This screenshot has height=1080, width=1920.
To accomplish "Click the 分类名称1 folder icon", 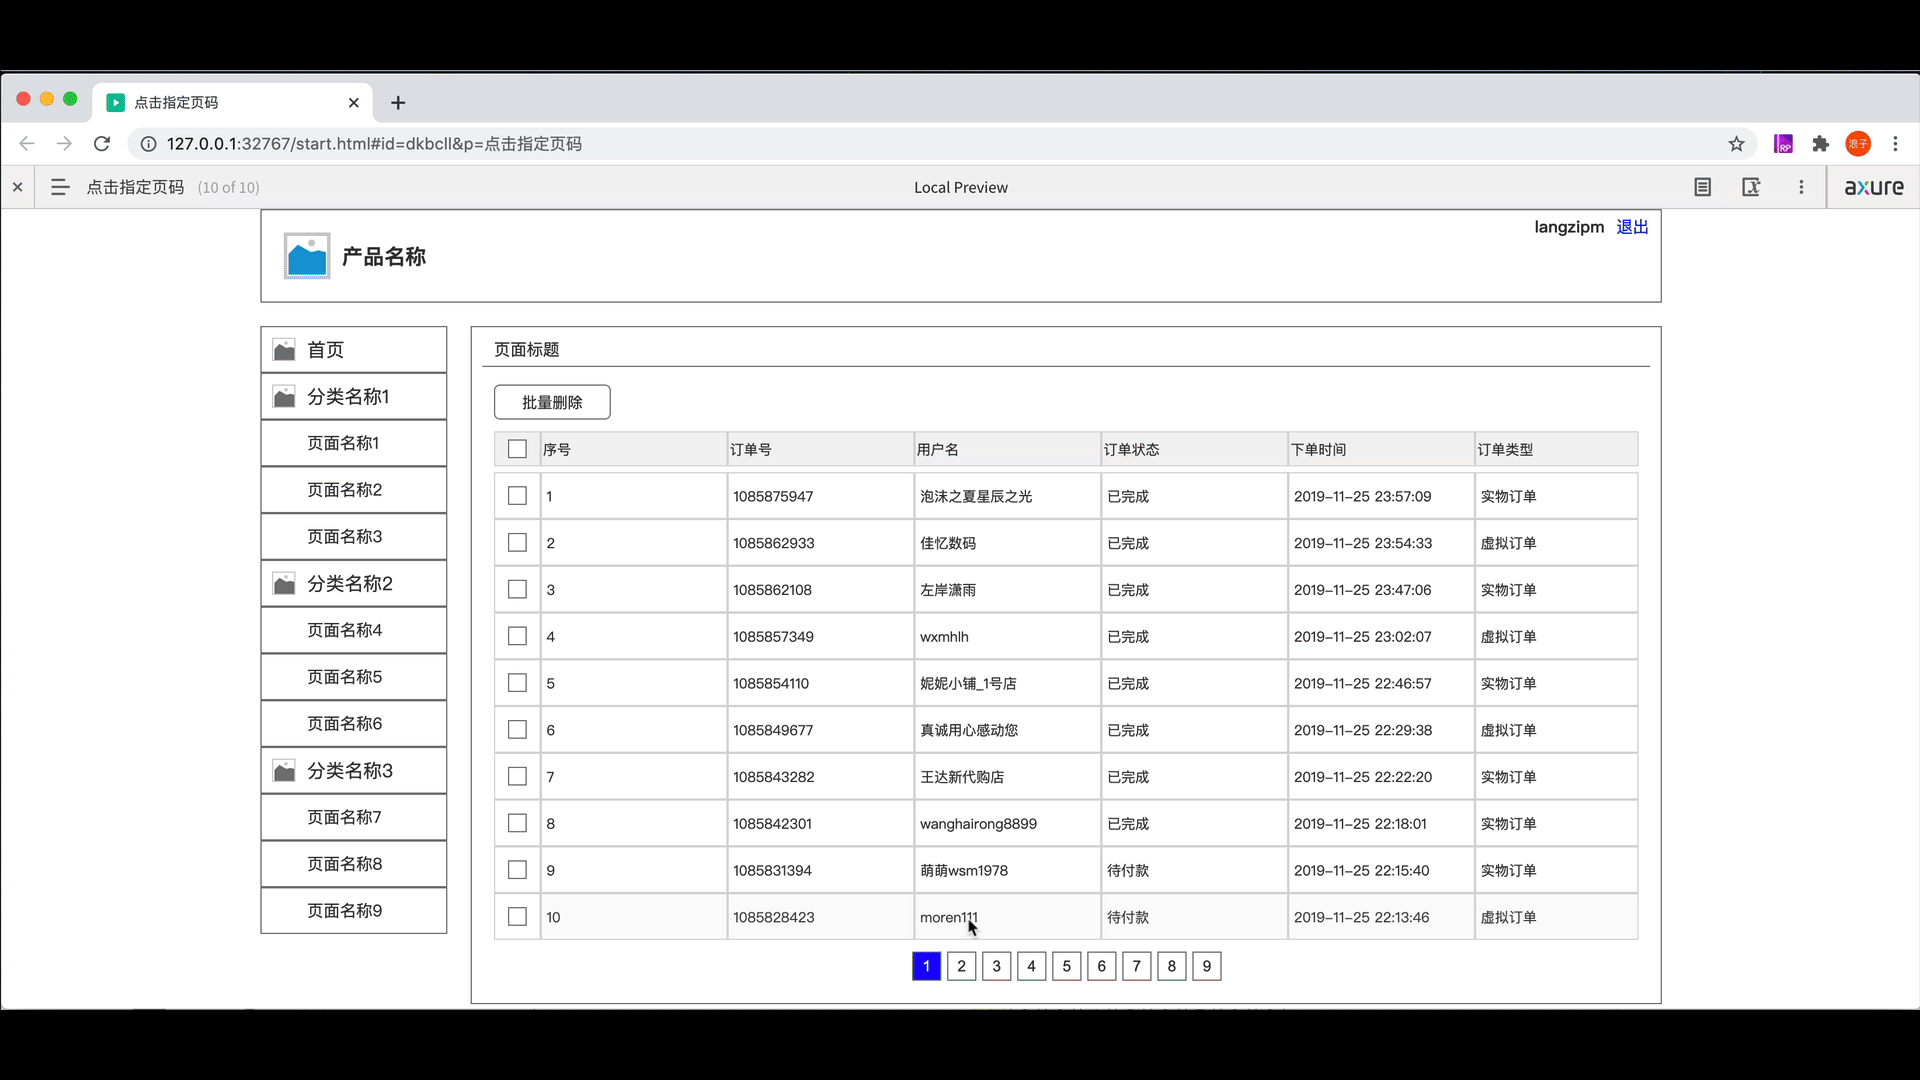I will 284,397.
